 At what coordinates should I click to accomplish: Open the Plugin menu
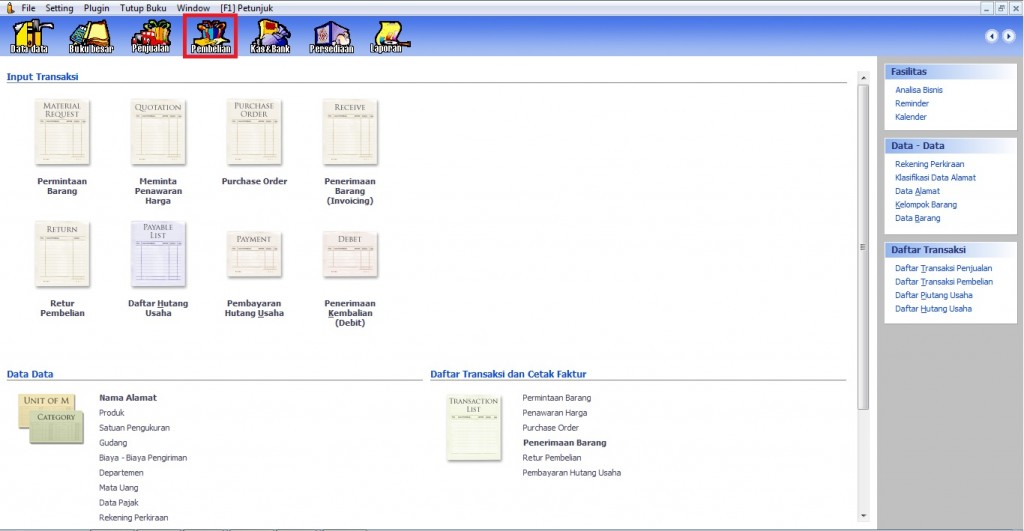[x=97, y=7]
